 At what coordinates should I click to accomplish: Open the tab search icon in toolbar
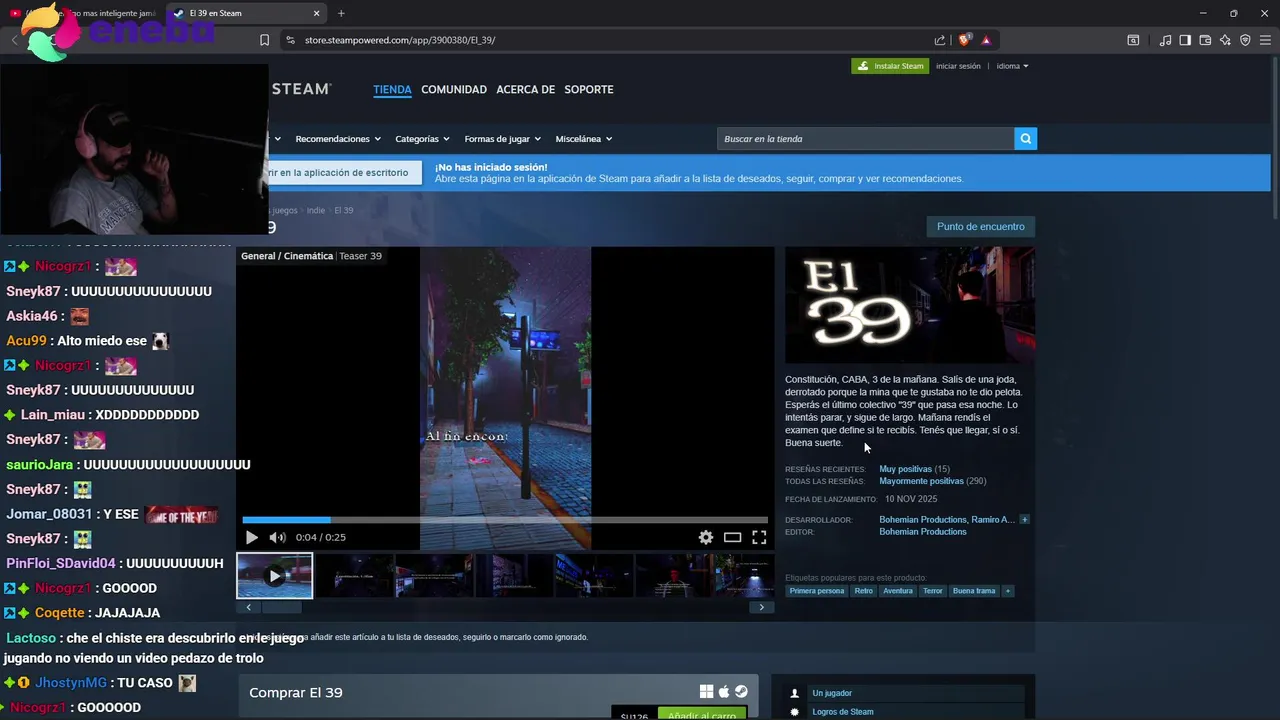(x=1133, y=40)
